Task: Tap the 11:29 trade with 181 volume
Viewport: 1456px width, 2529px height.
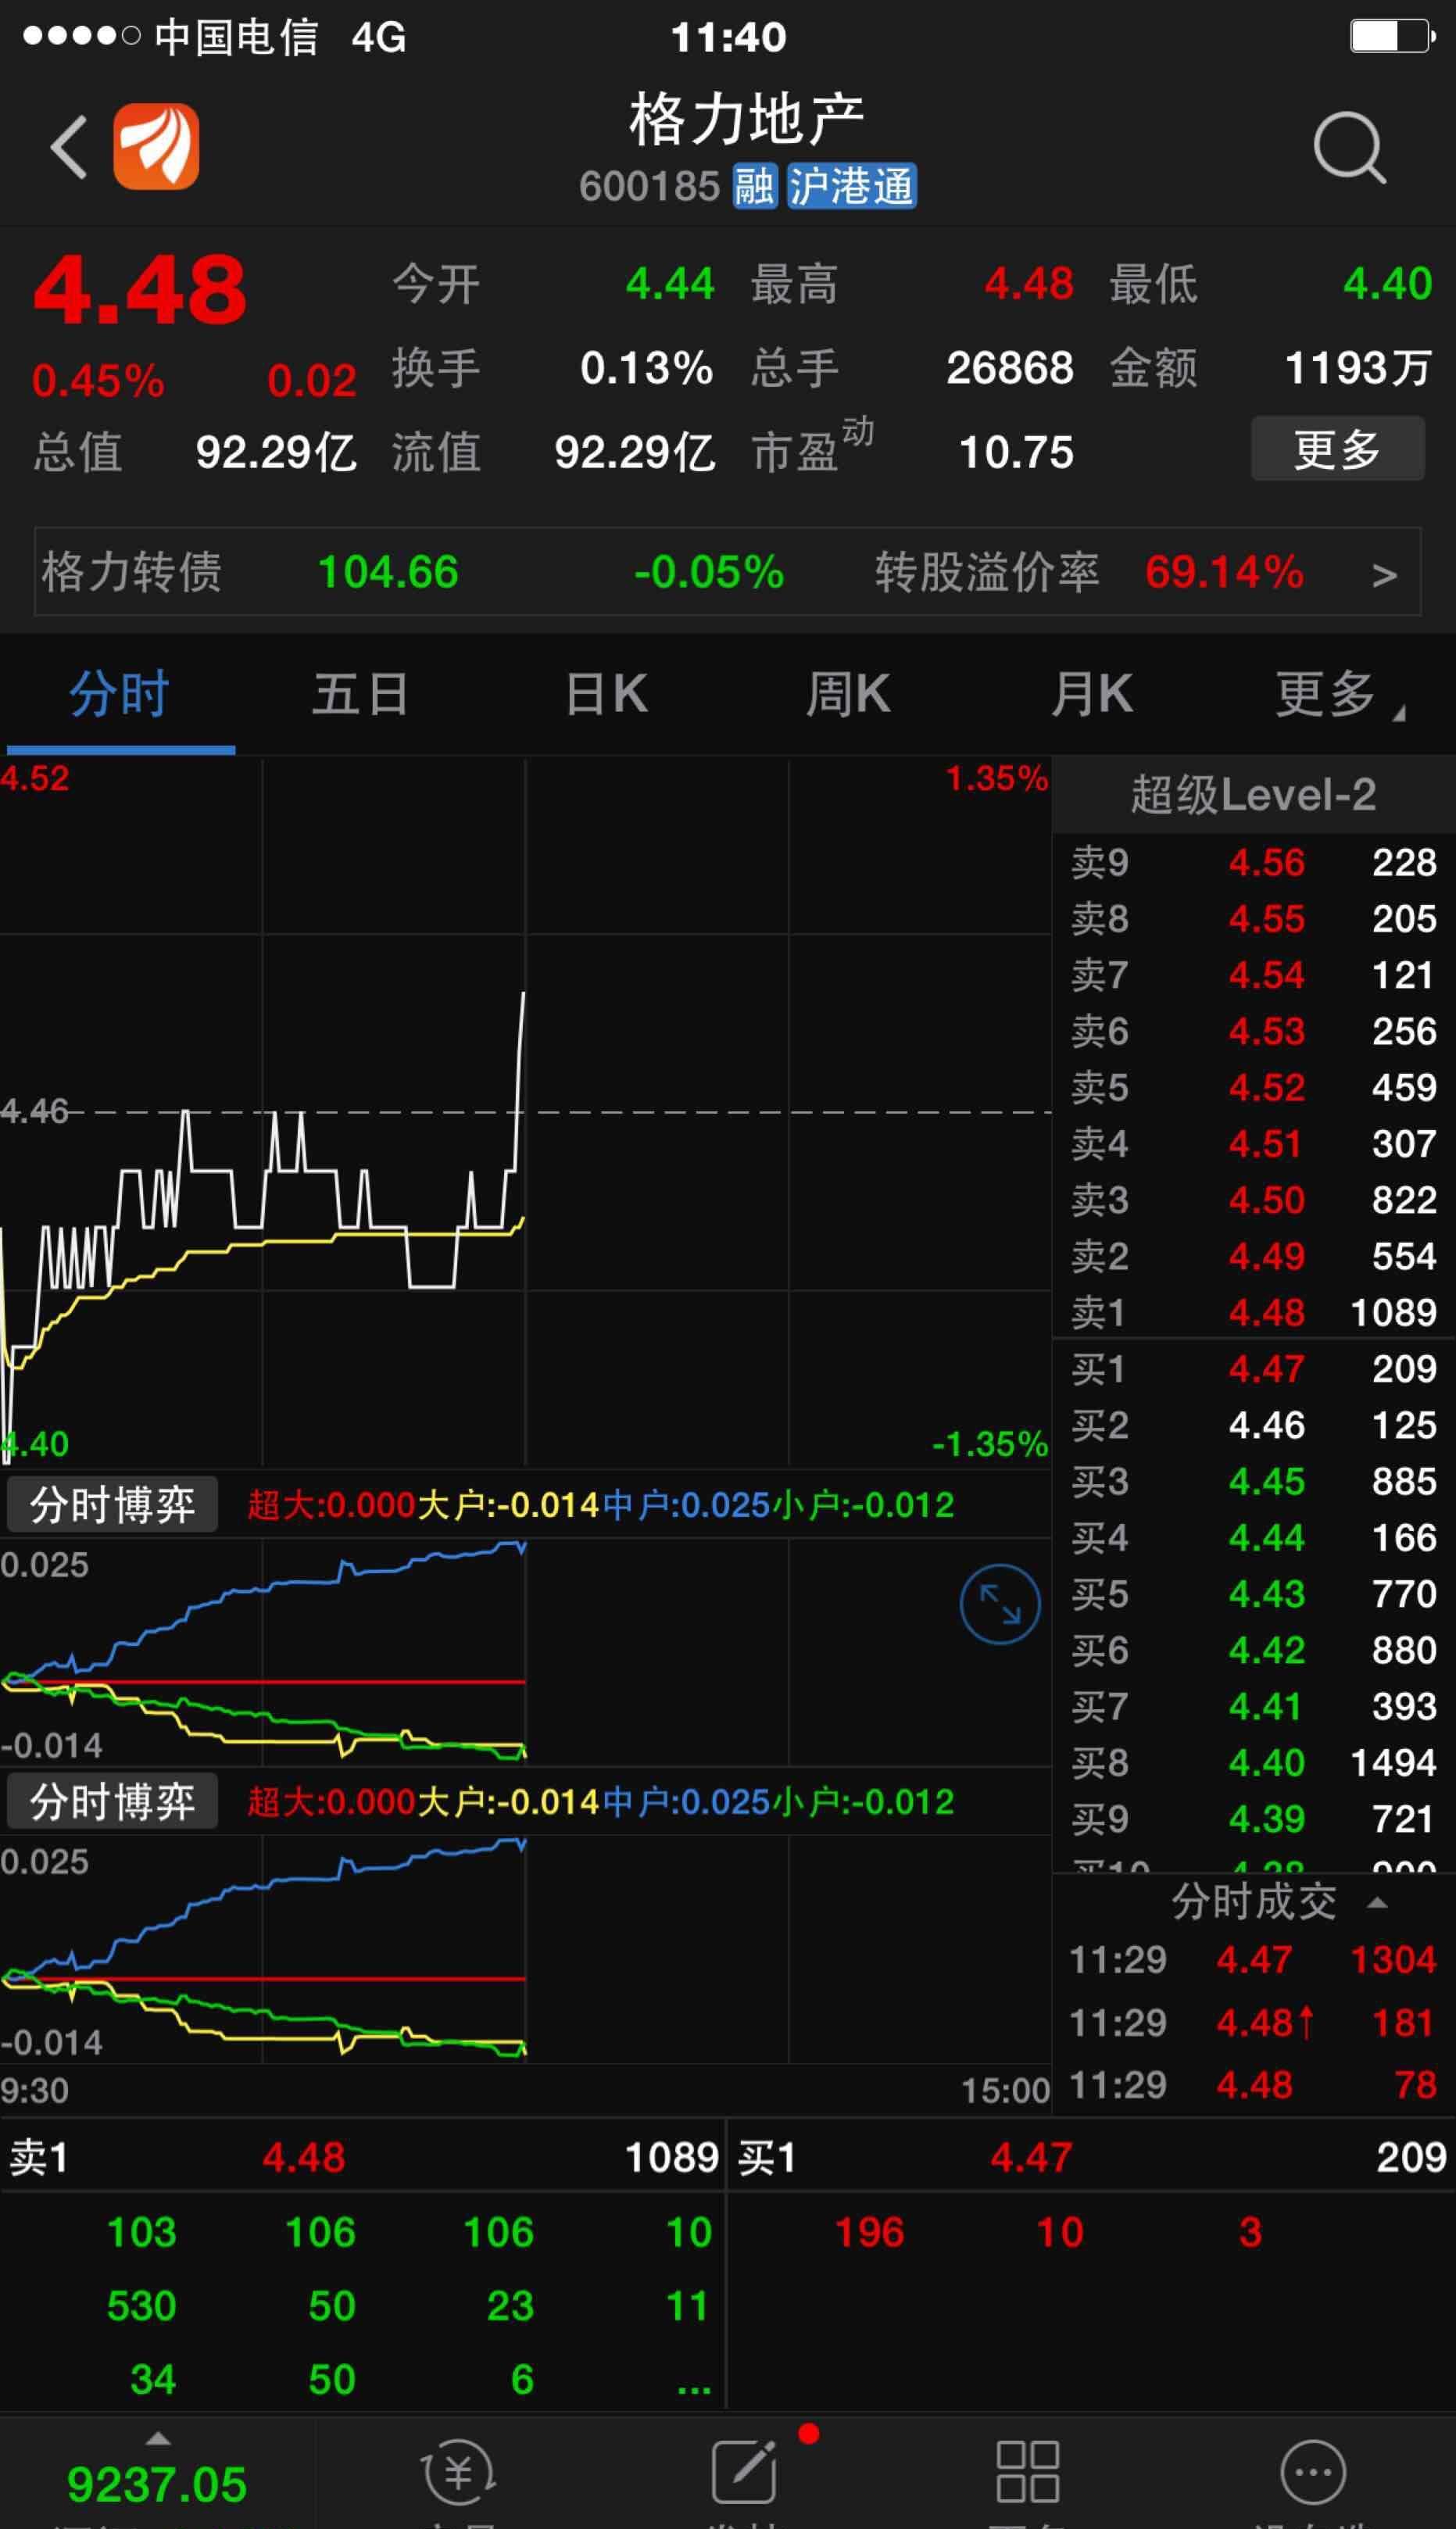Action: coord(1253,2023)
